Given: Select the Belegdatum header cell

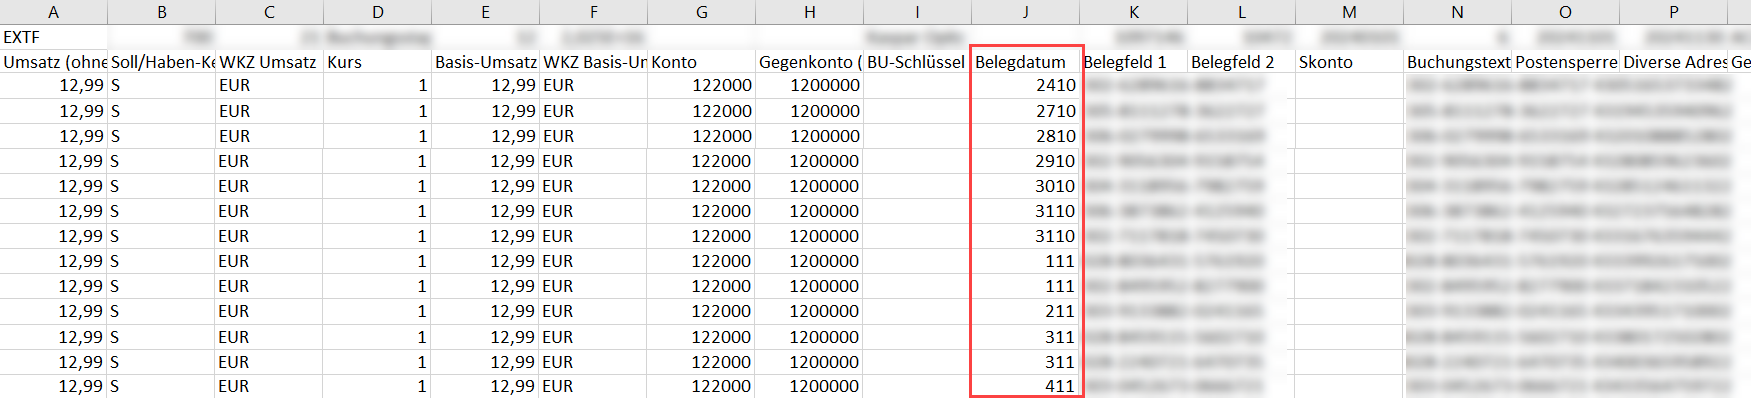Looking at the screenshot, I should [1025, 62].
